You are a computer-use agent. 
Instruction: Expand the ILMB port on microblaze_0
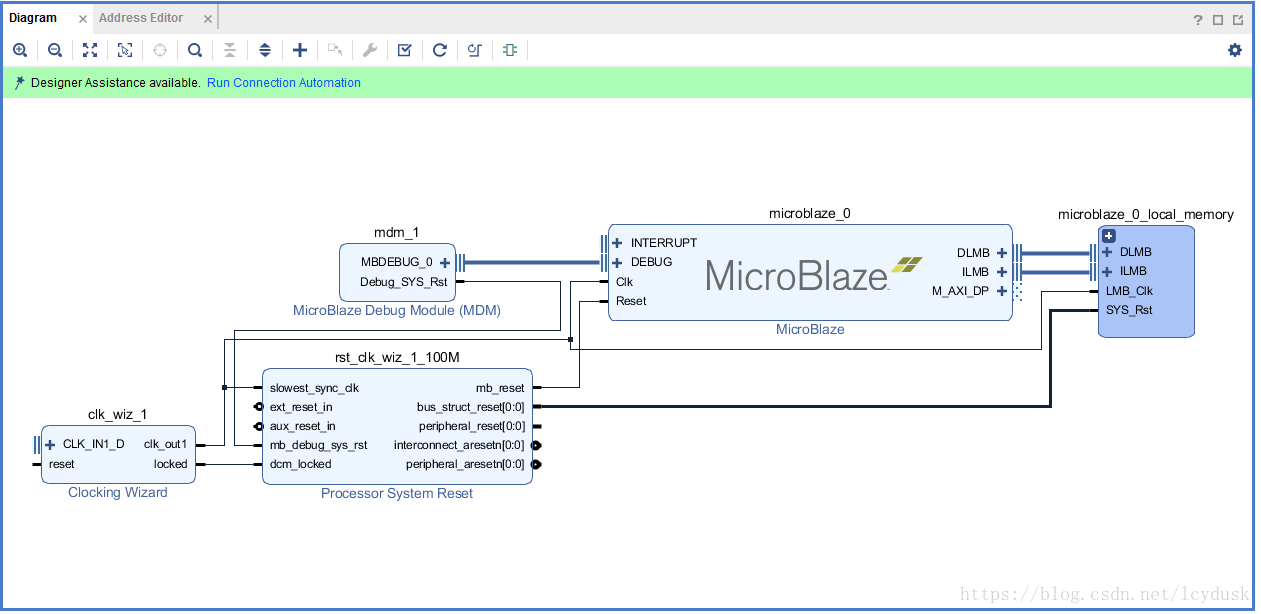point(1002,272)
